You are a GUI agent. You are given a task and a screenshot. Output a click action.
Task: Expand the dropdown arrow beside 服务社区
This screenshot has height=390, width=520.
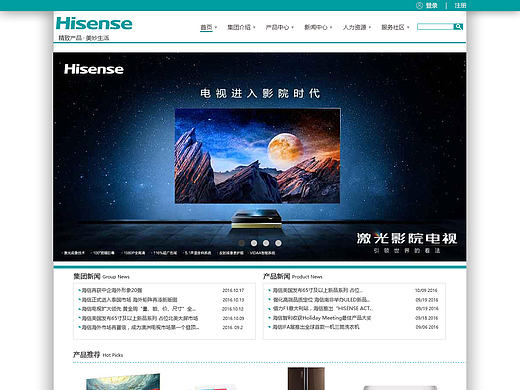[x=408, y=27]
